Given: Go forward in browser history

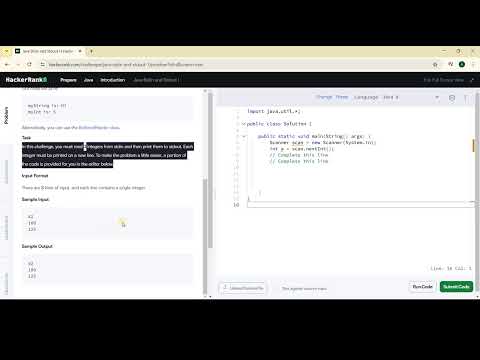Looking at the screenshot, I should point(18,64).
